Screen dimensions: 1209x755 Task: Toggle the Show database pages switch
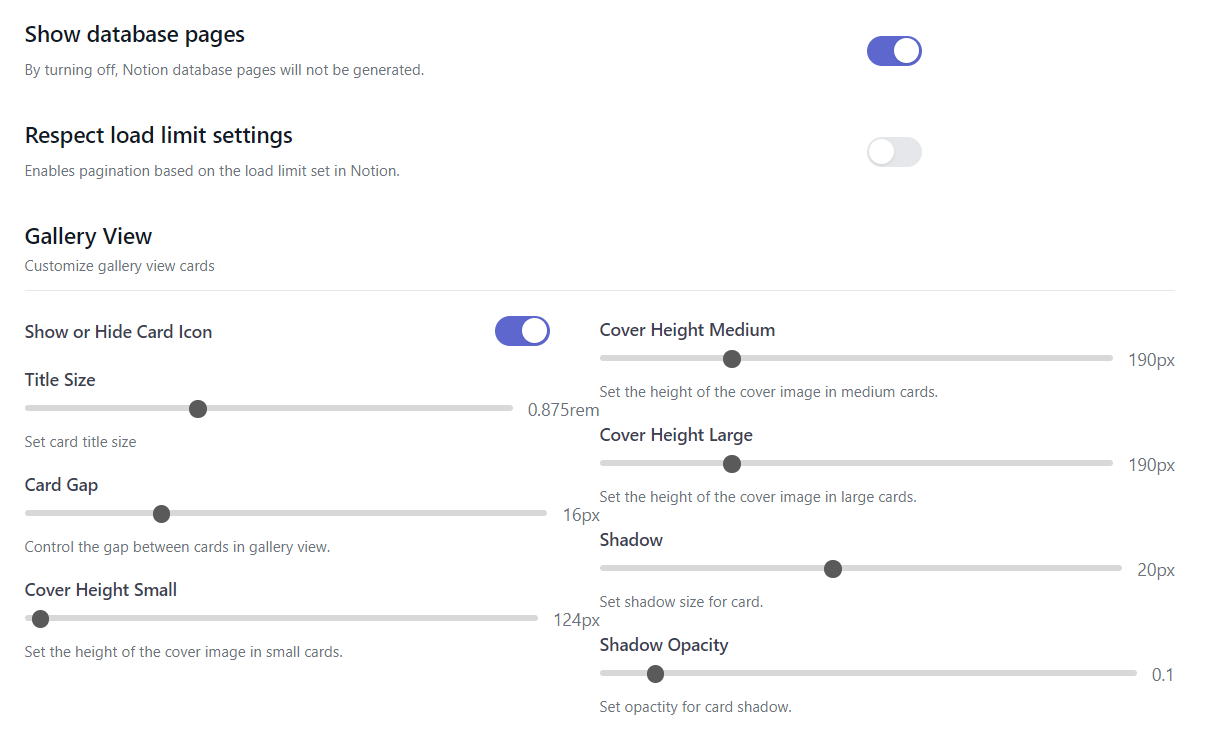pyautogui.click(x=894, y=51)
